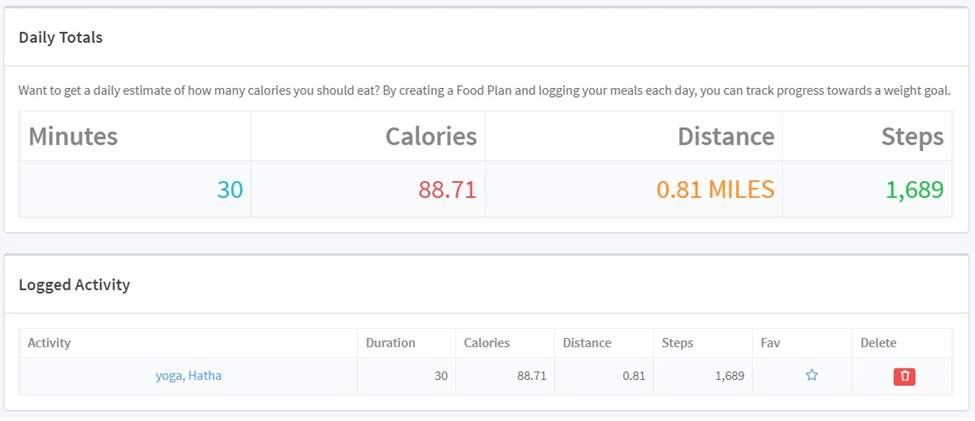
Task: Select the large Calories header in Daily Totals
Action: [x=431, y=136]
